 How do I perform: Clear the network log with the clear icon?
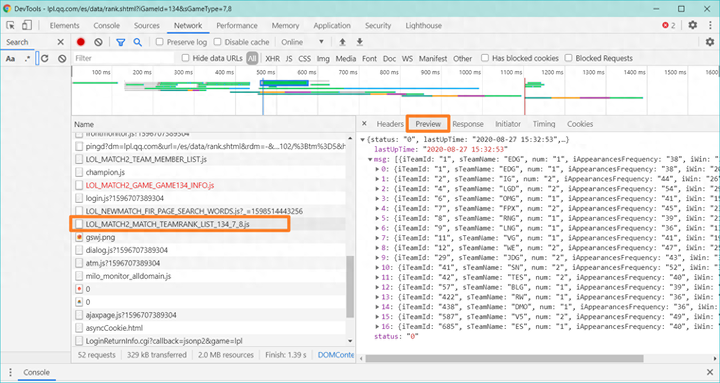coord(98,42)
